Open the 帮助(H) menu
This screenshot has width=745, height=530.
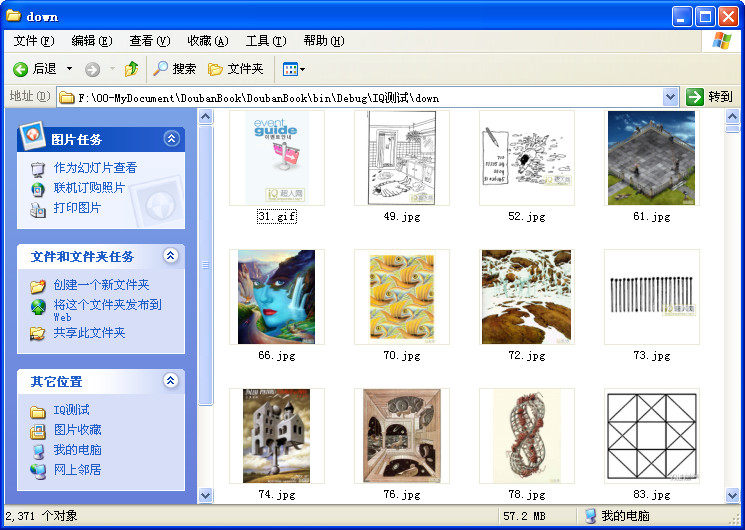pyautogui.click(x=324, y=41)
